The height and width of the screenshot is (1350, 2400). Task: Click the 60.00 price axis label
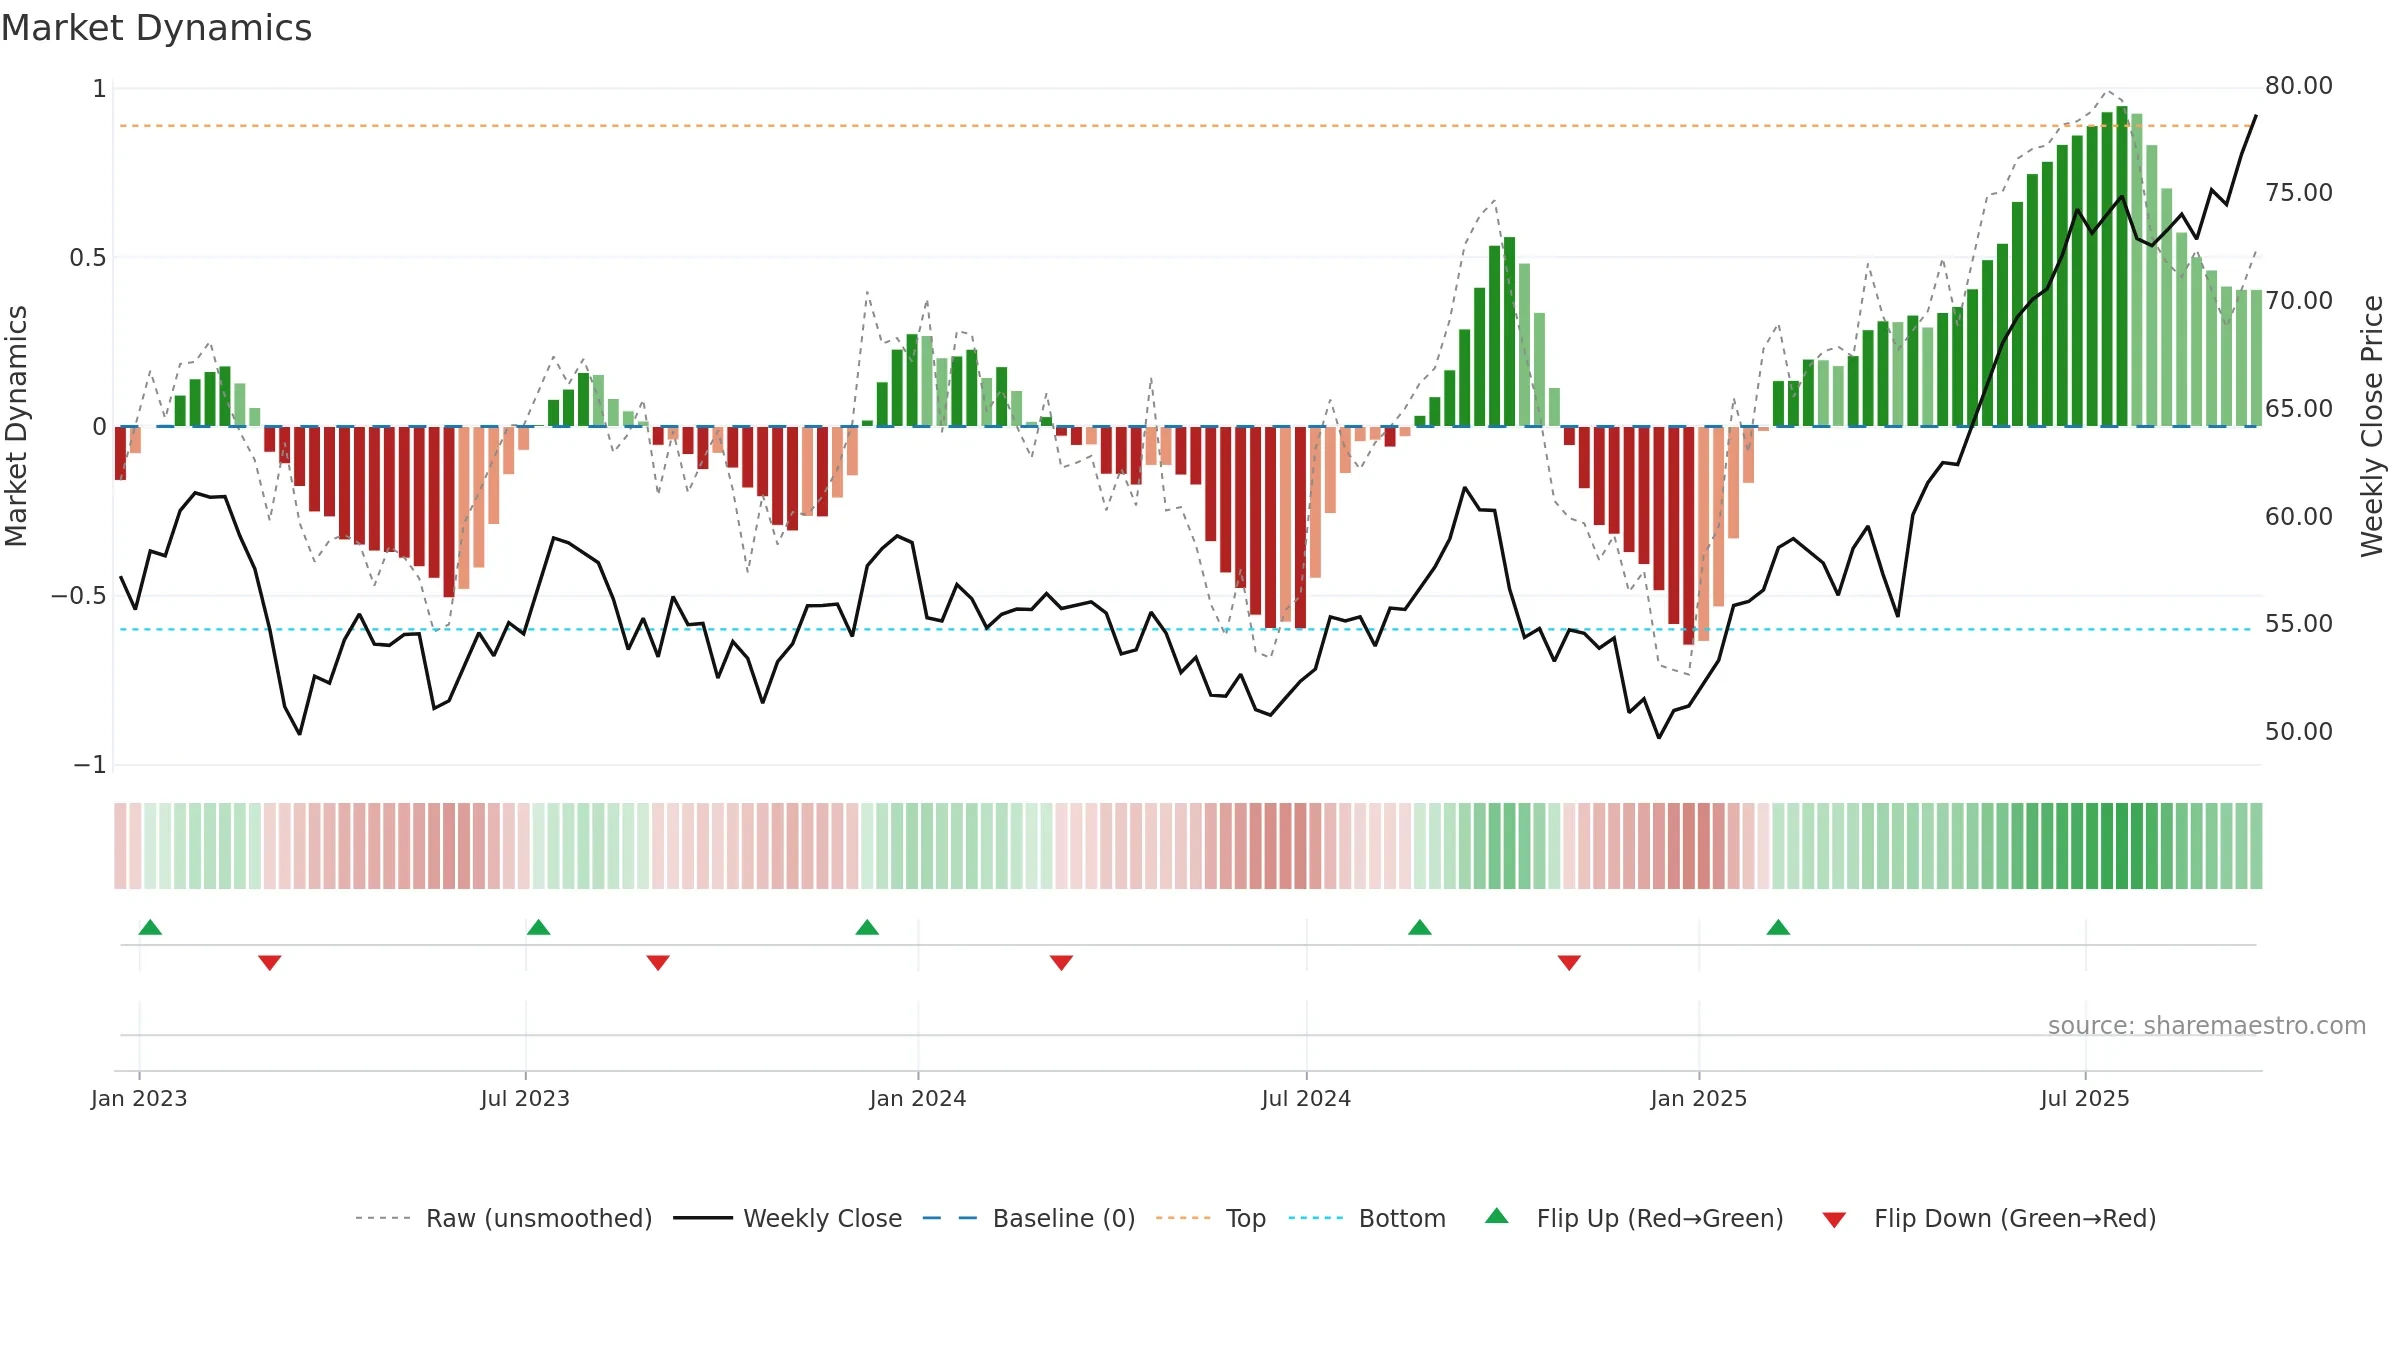2299,516
